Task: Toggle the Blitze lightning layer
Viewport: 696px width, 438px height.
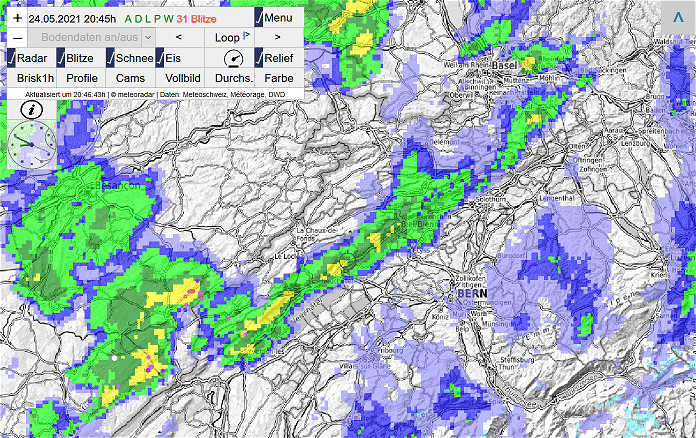Action: tap(61, 58)
